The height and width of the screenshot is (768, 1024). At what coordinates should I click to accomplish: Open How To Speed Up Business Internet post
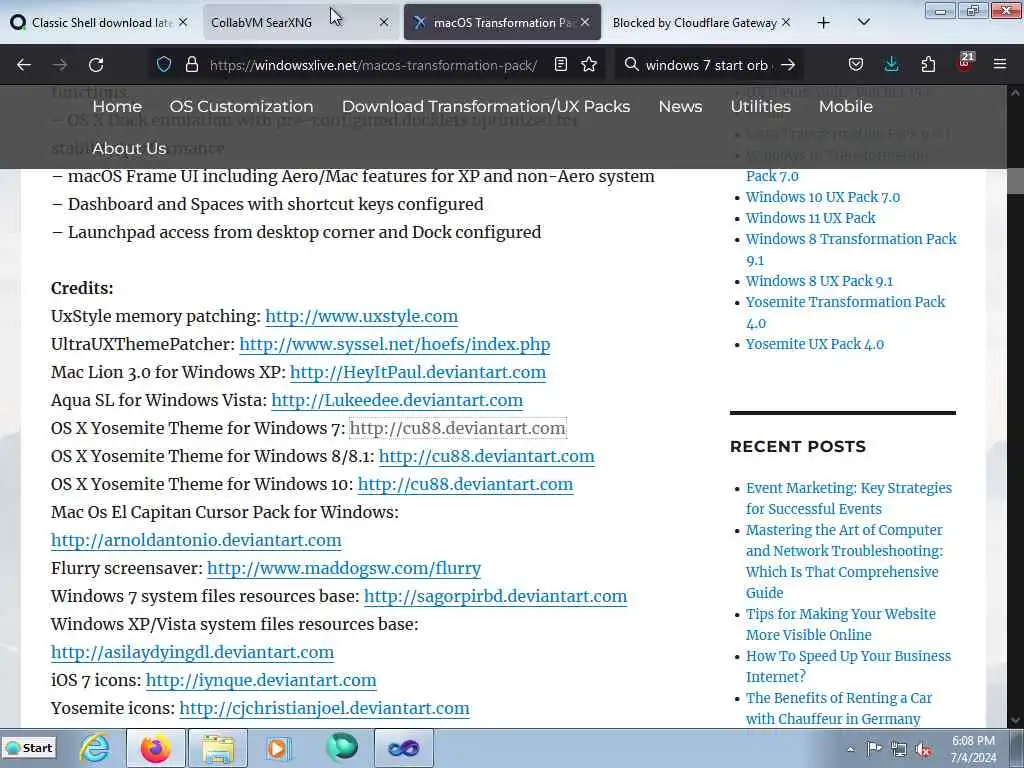pyautogui.click(x=848, y=666)
